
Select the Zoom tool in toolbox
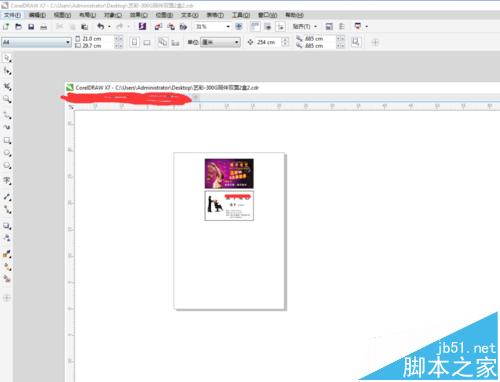point(7,99)
